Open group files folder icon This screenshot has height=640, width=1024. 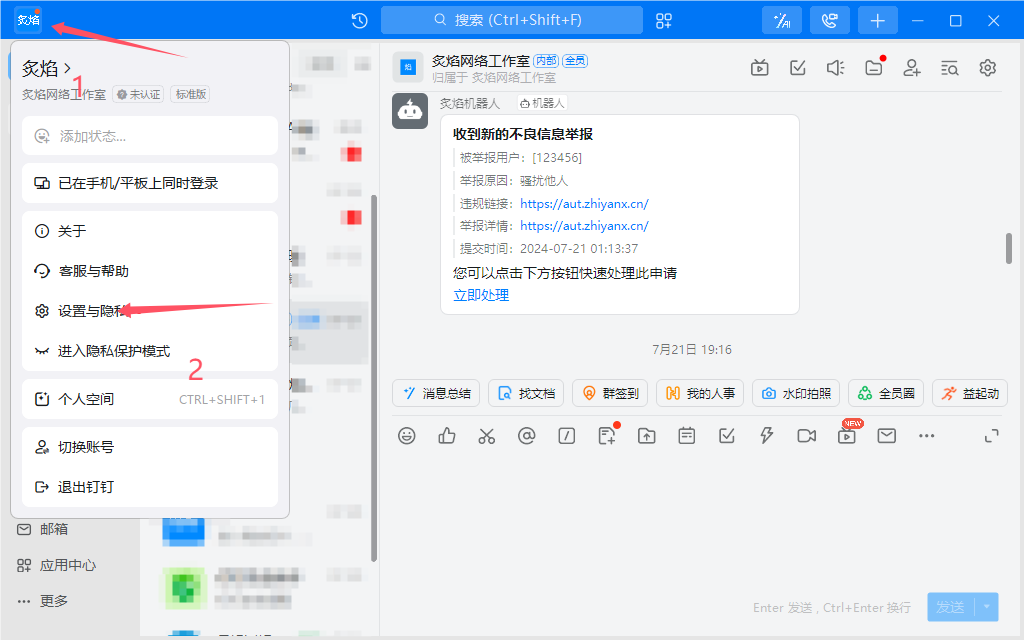click(874, 67)
